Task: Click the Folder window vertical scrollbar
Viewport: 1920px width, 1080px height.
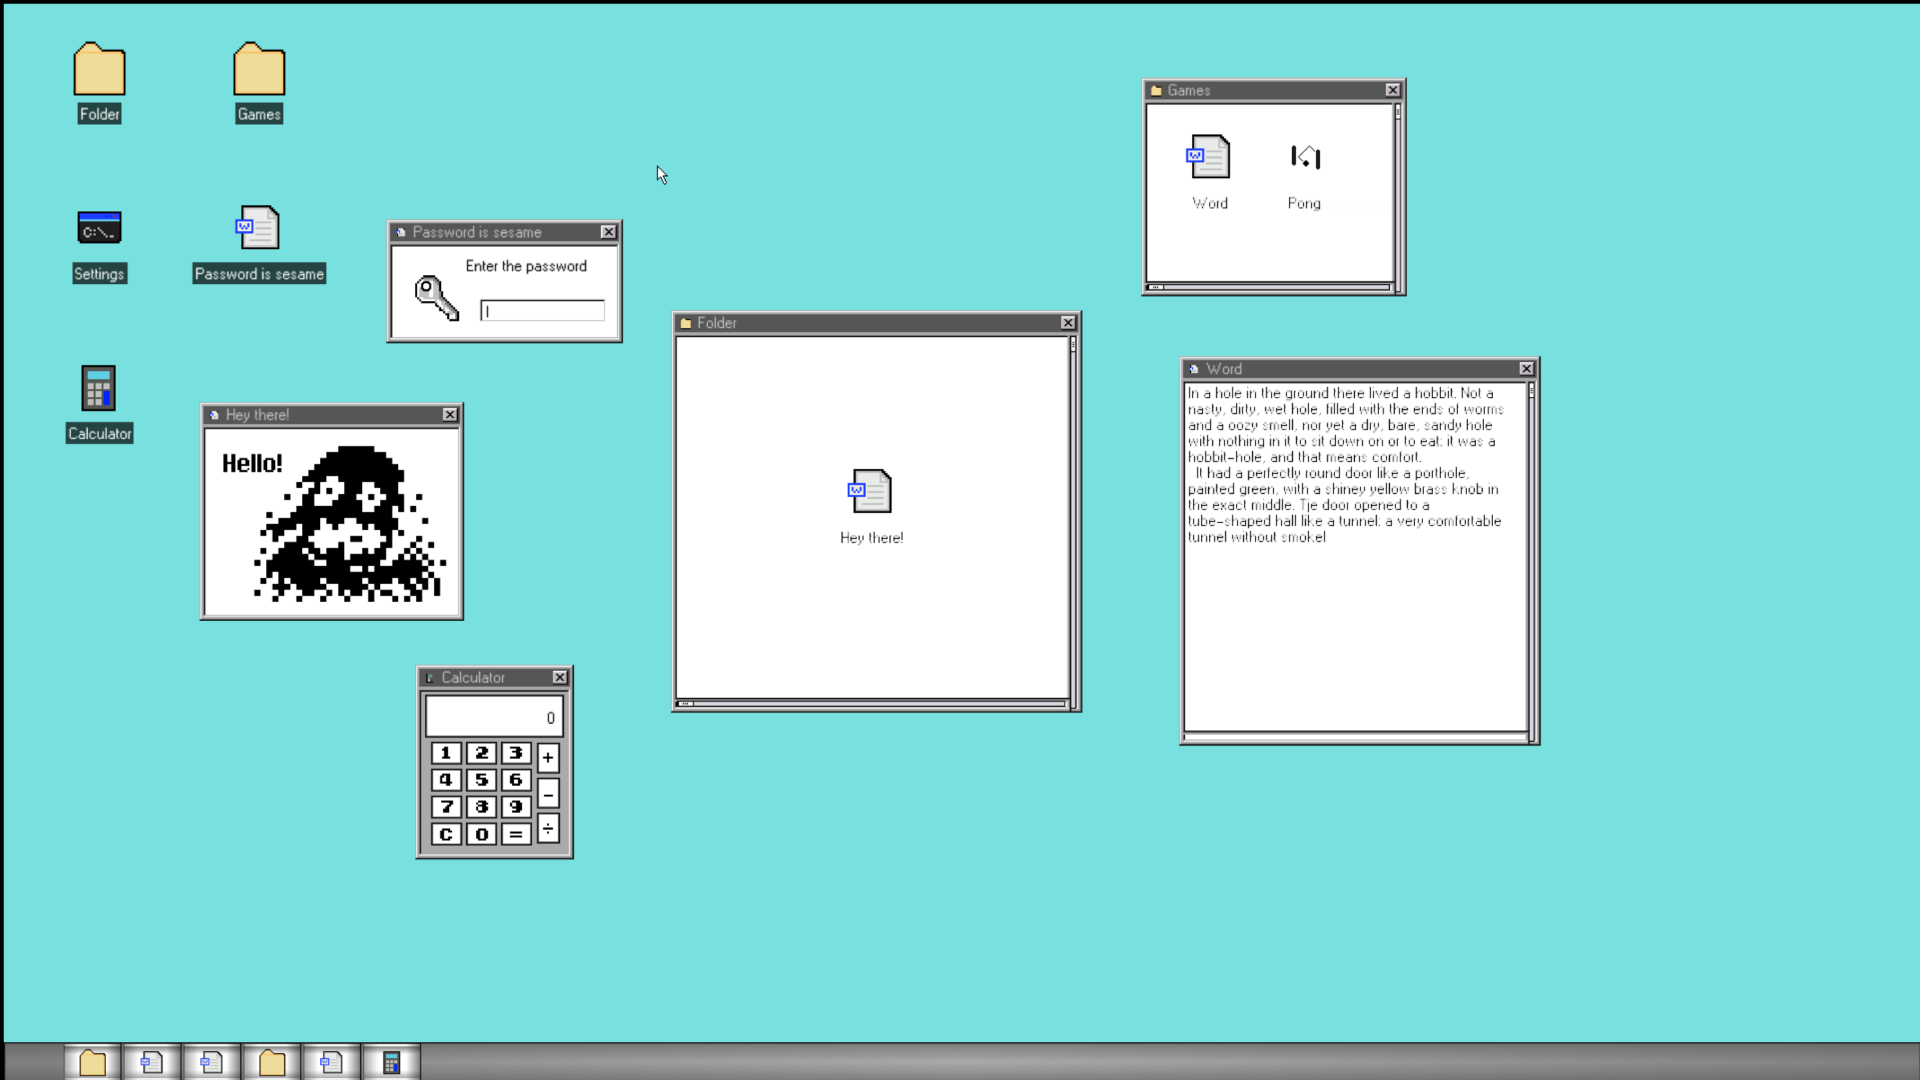Action: coord(1074,521)
